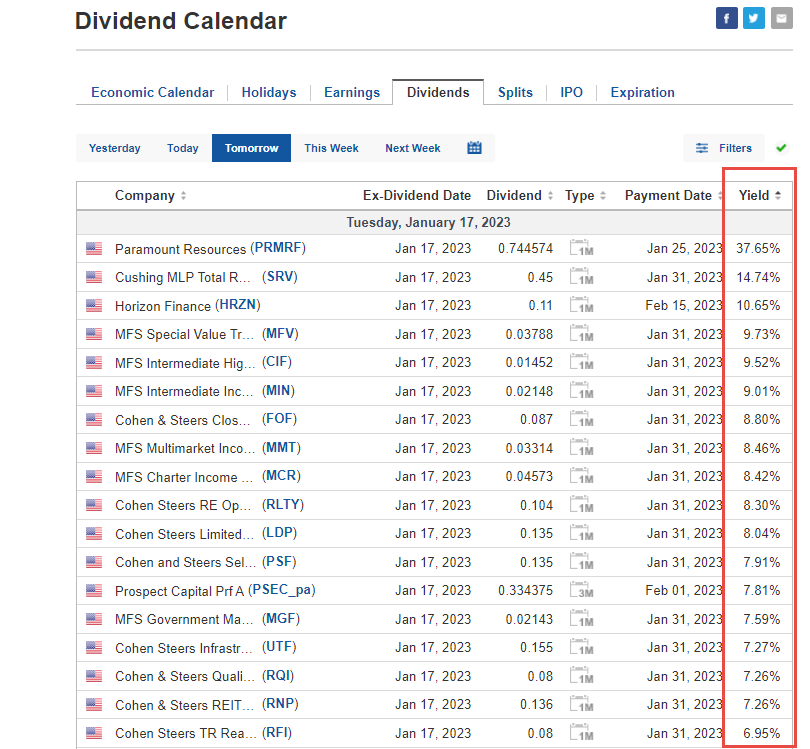Show This Week dividends
Image resolution: width=810 pixels, height=749 pixels.
(331, 148)
